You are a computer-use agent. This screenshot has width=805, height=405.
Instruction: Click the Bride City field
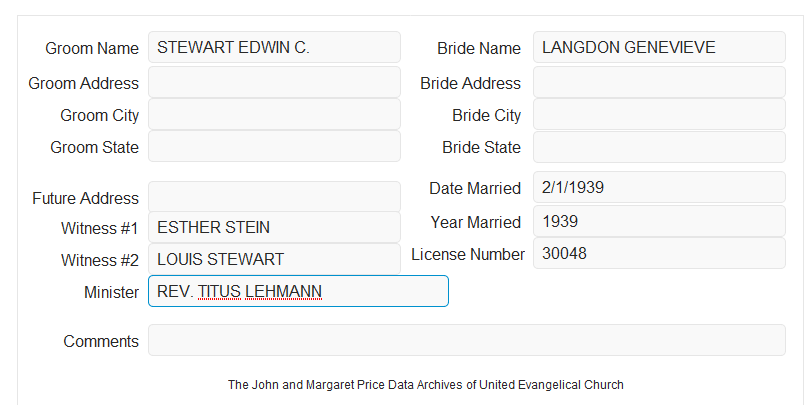coord(659,114)
